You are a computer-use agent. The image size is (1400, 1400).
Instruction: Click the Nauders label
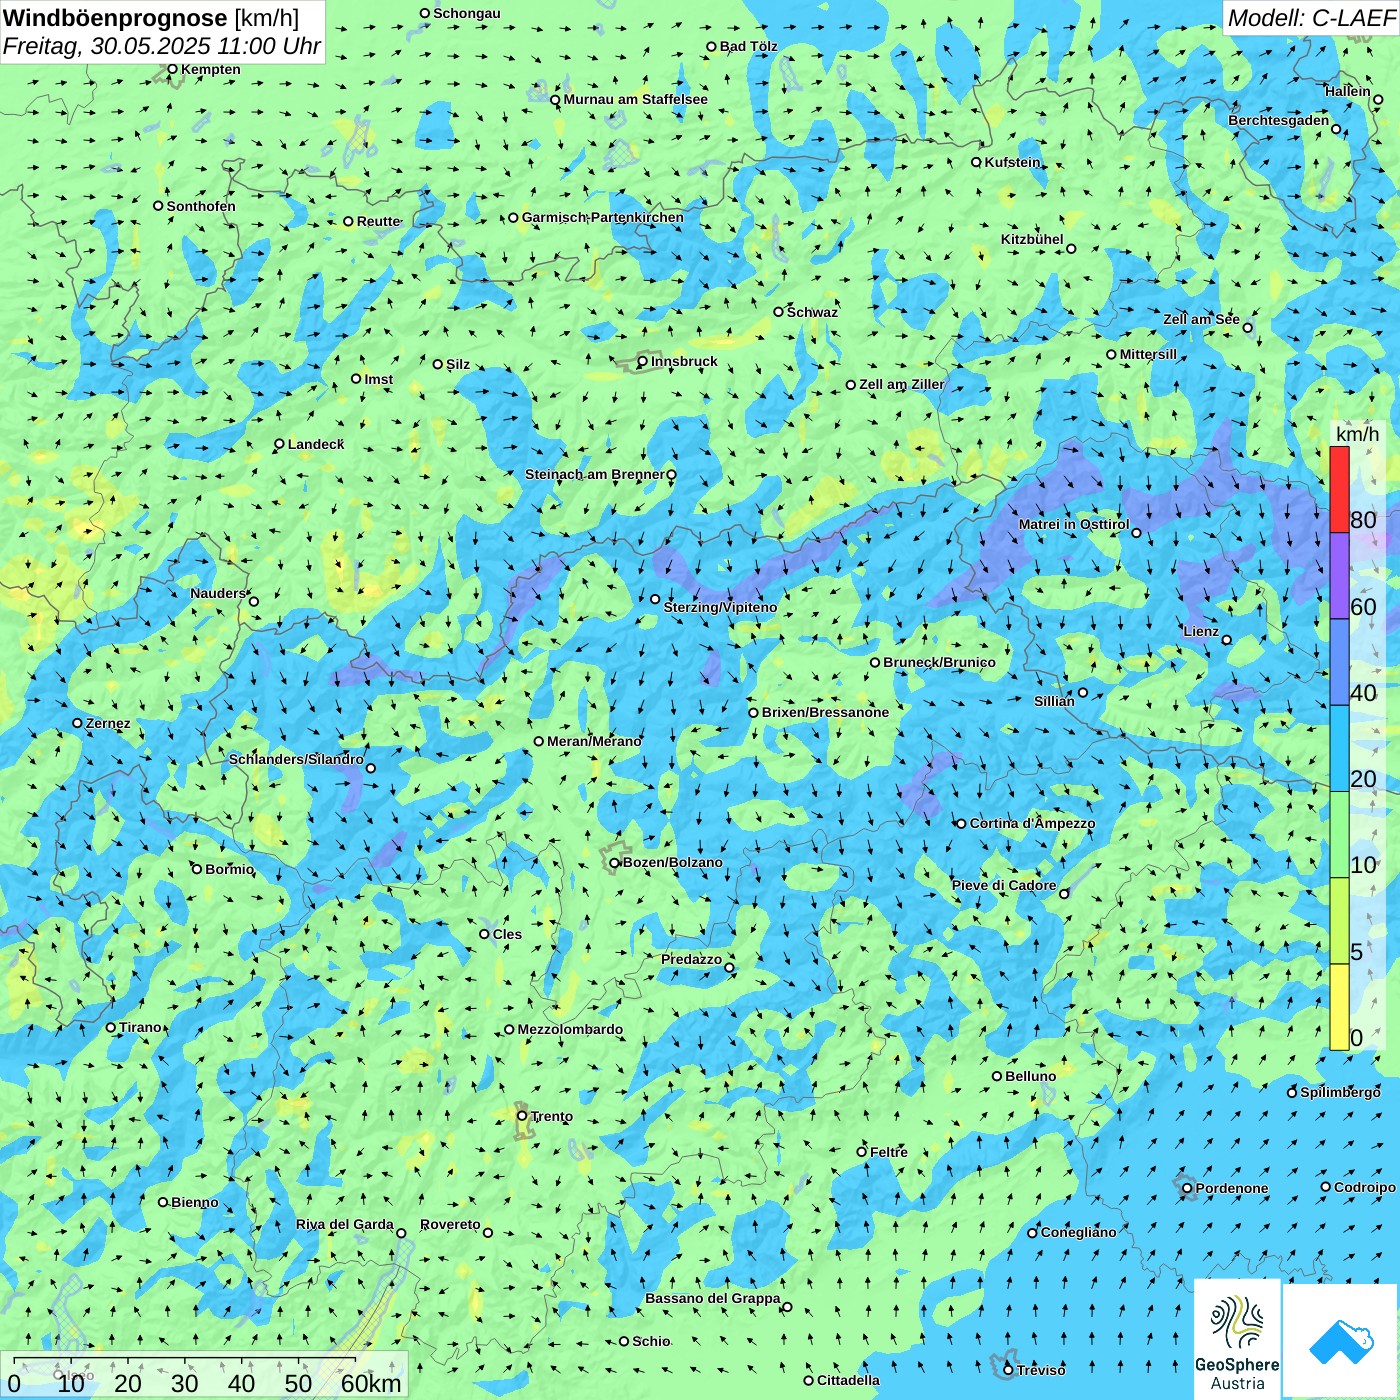tap(218, 593)
